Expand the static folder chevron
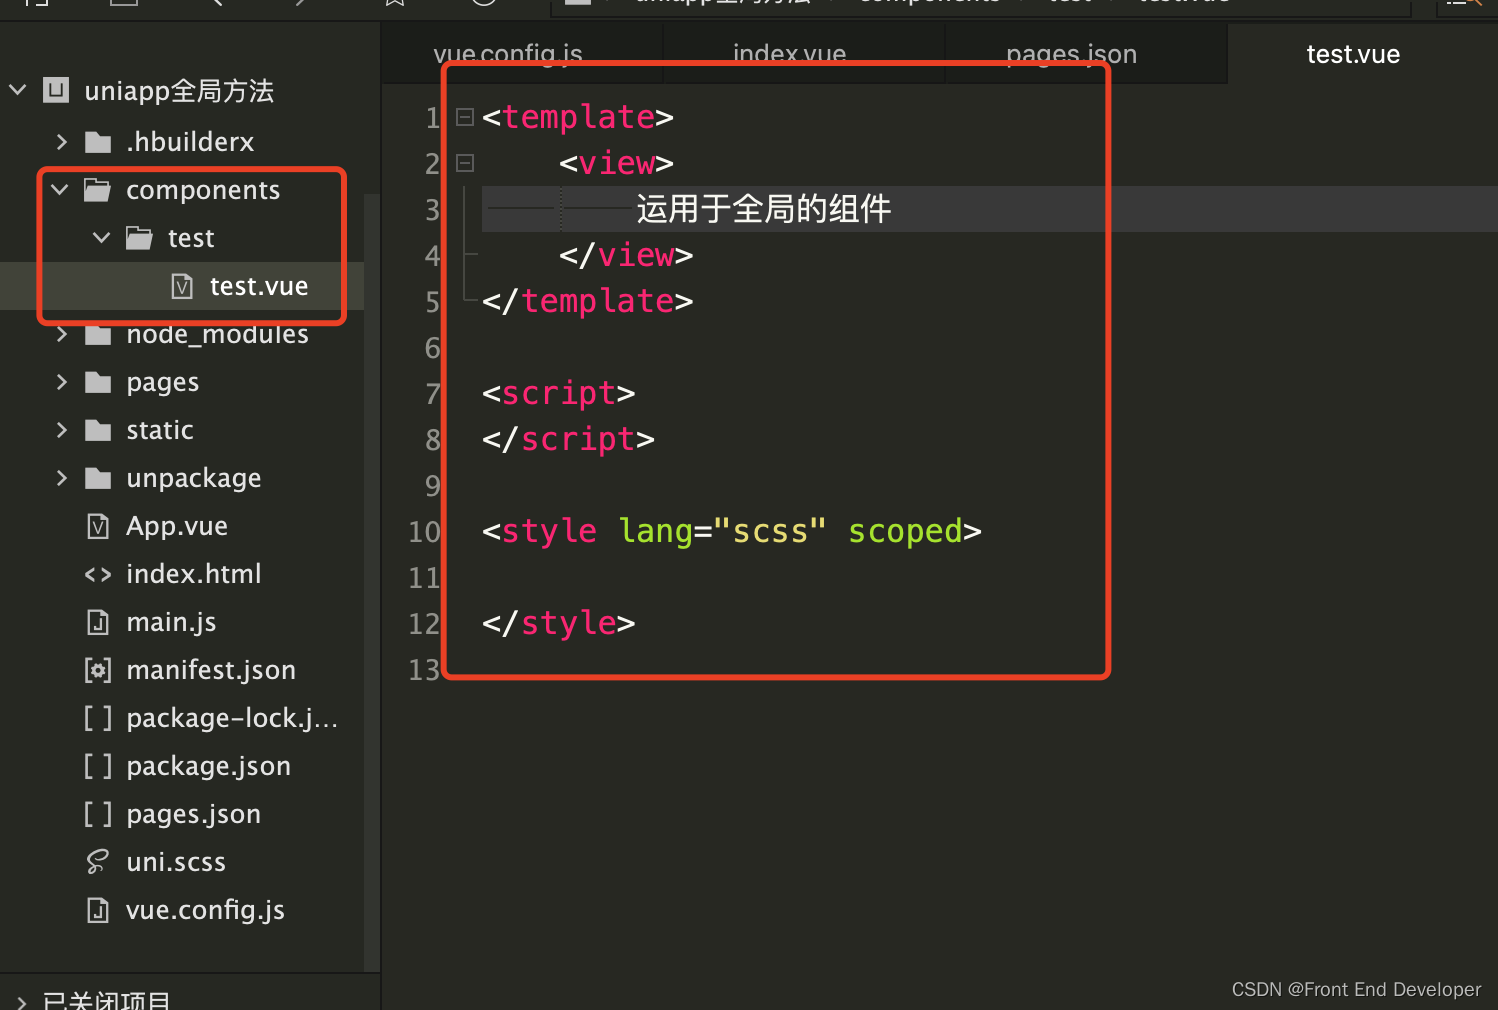 62,430
